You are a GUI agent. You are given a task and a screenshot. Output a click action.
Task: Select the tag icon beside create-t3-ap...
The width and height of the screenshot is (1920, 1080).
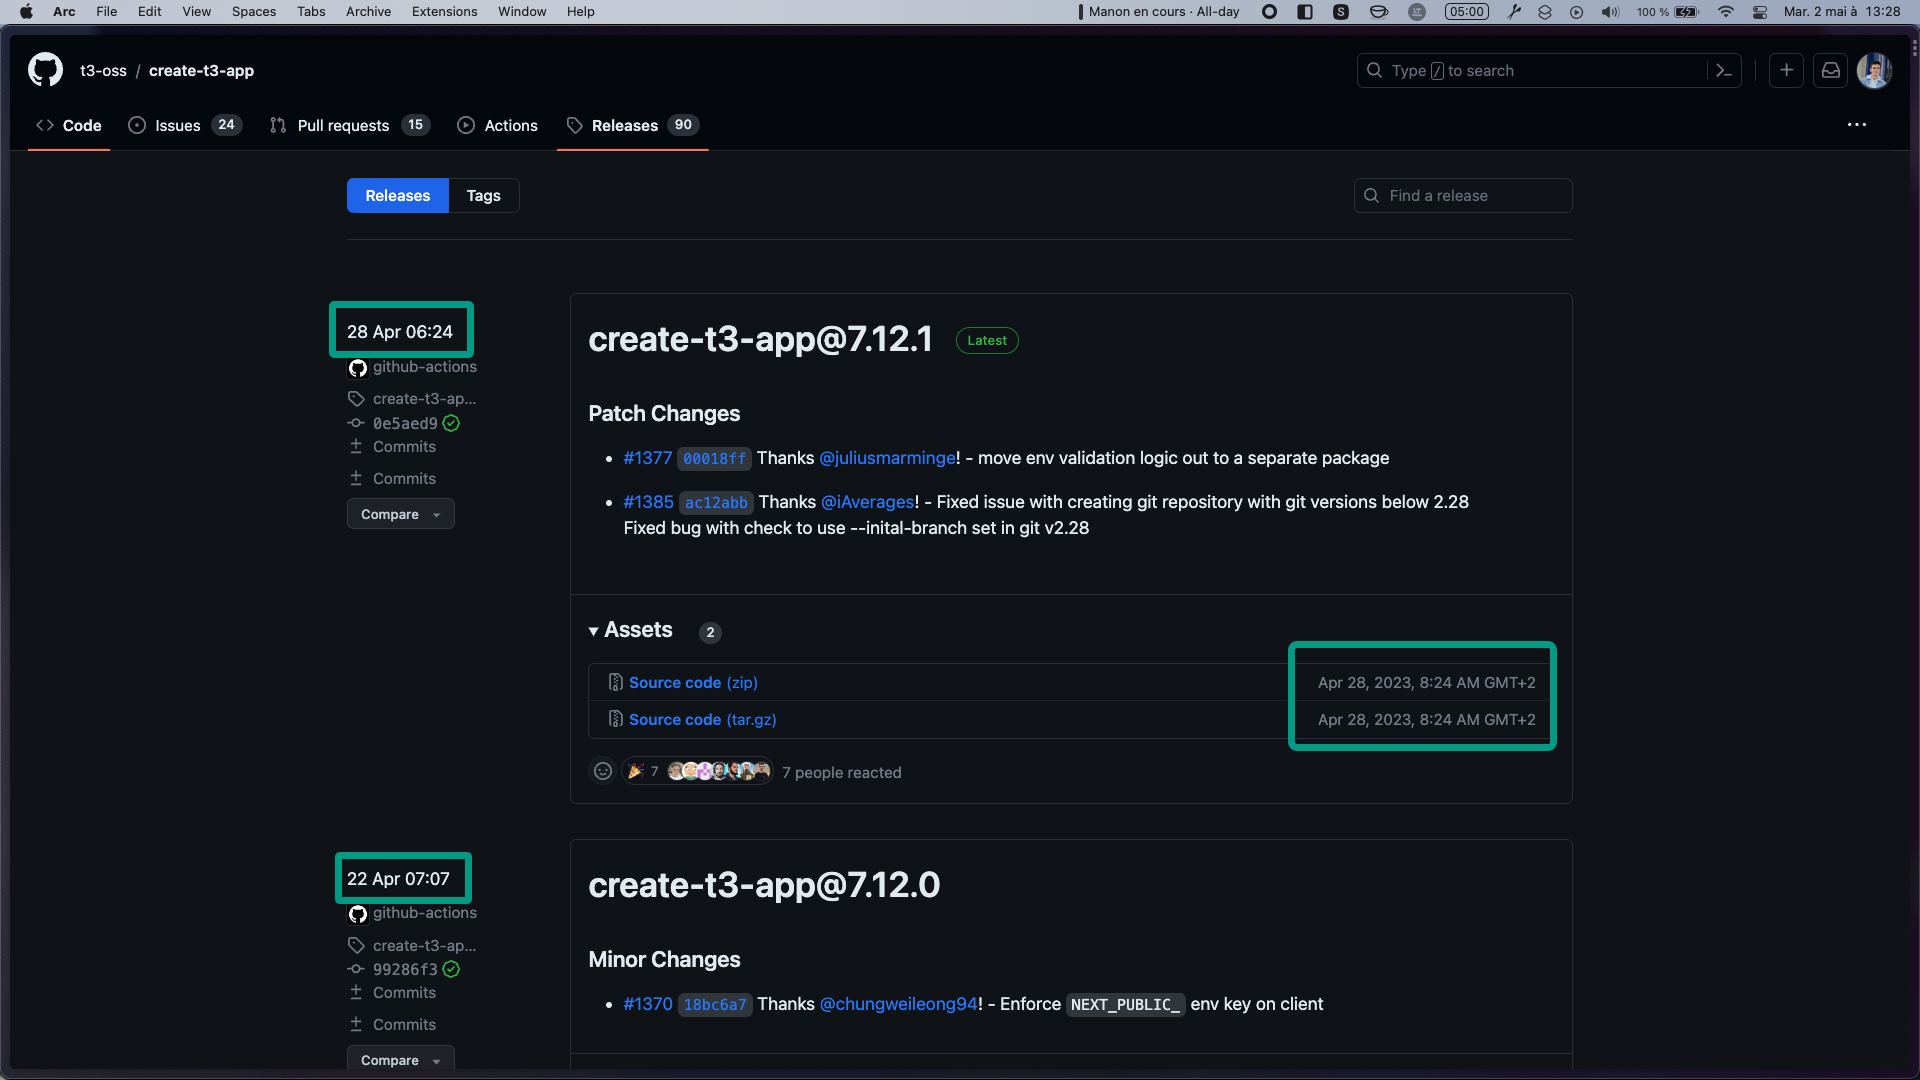(x=356, y=398)
